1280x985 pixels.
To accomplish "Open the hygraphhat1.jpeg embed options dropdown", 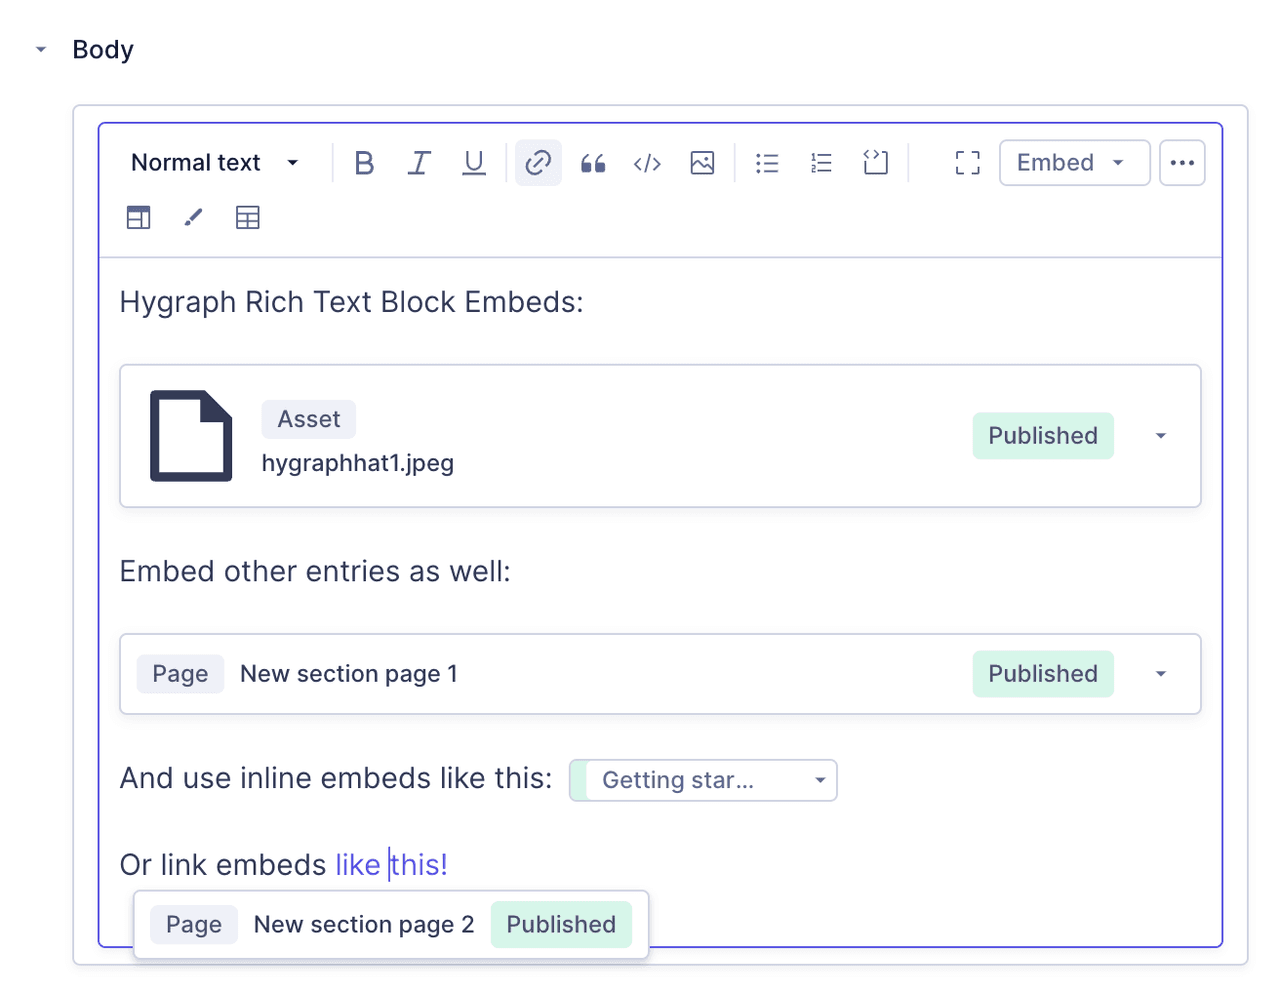I will coord(1160,436).
